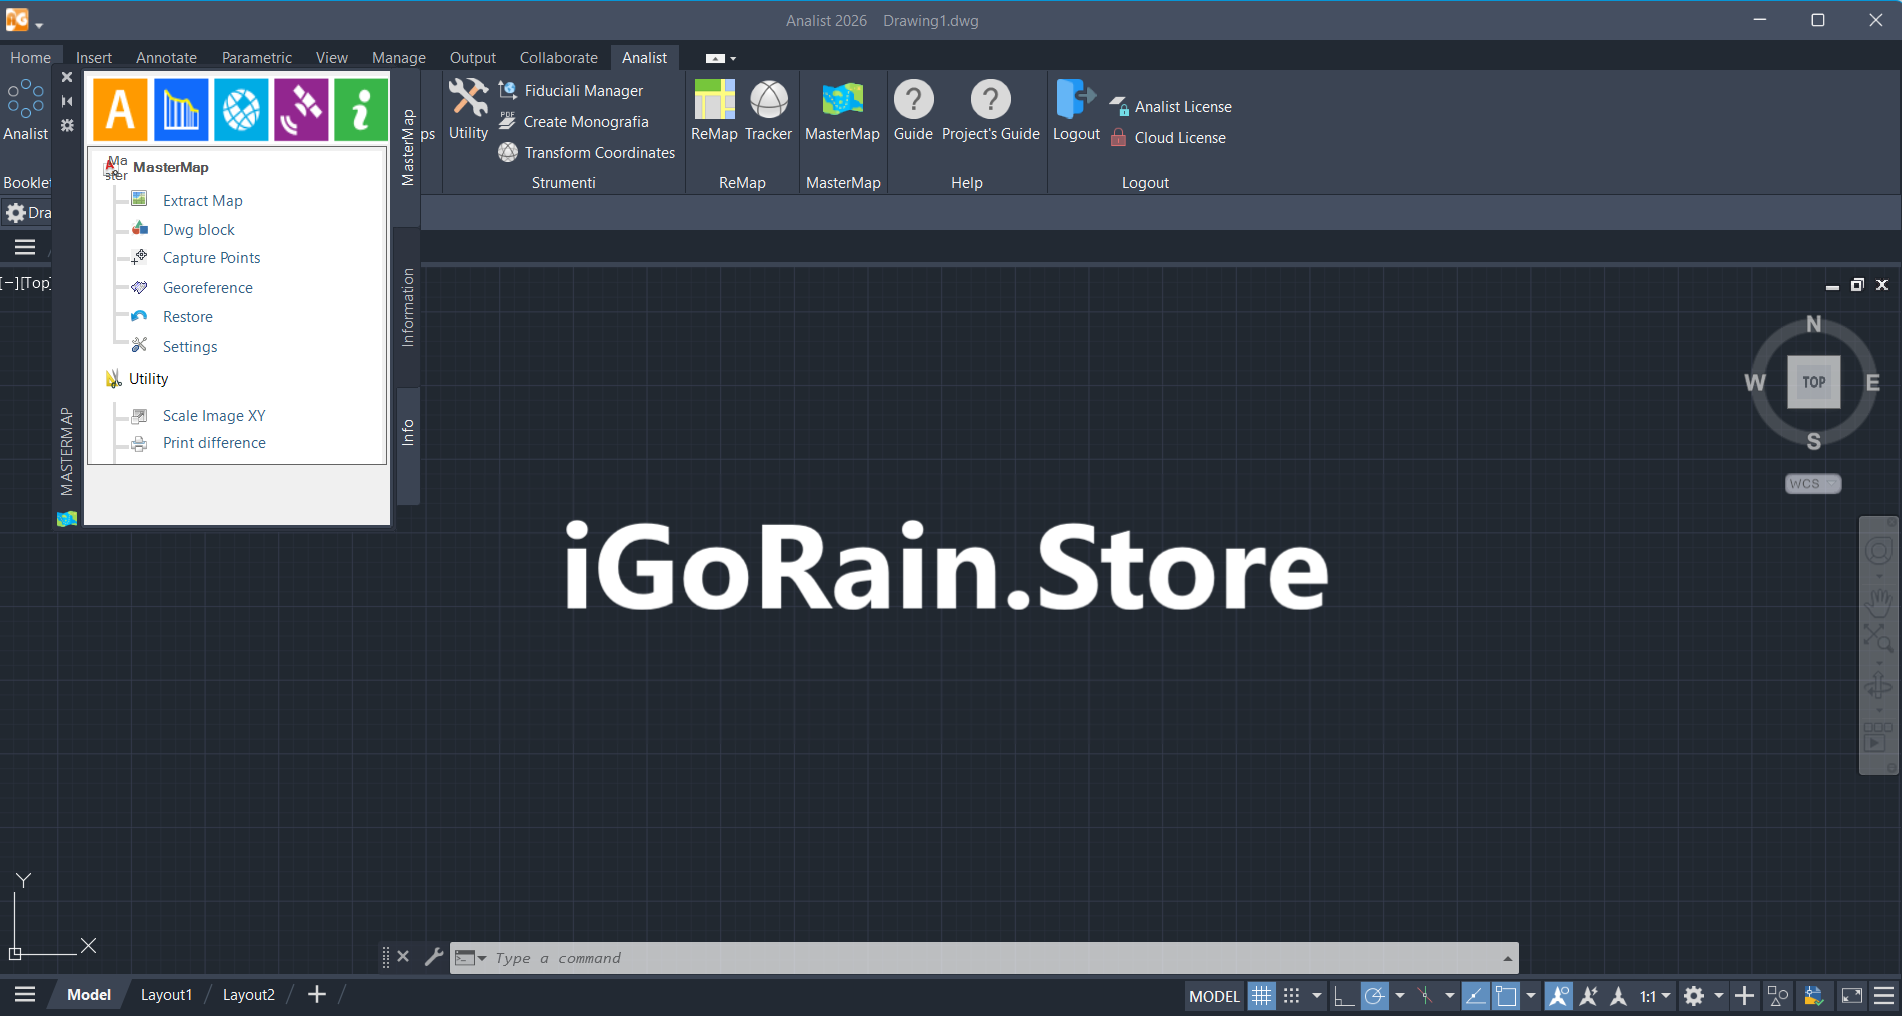Open the Layout1 tab

(x=166, y=995)
